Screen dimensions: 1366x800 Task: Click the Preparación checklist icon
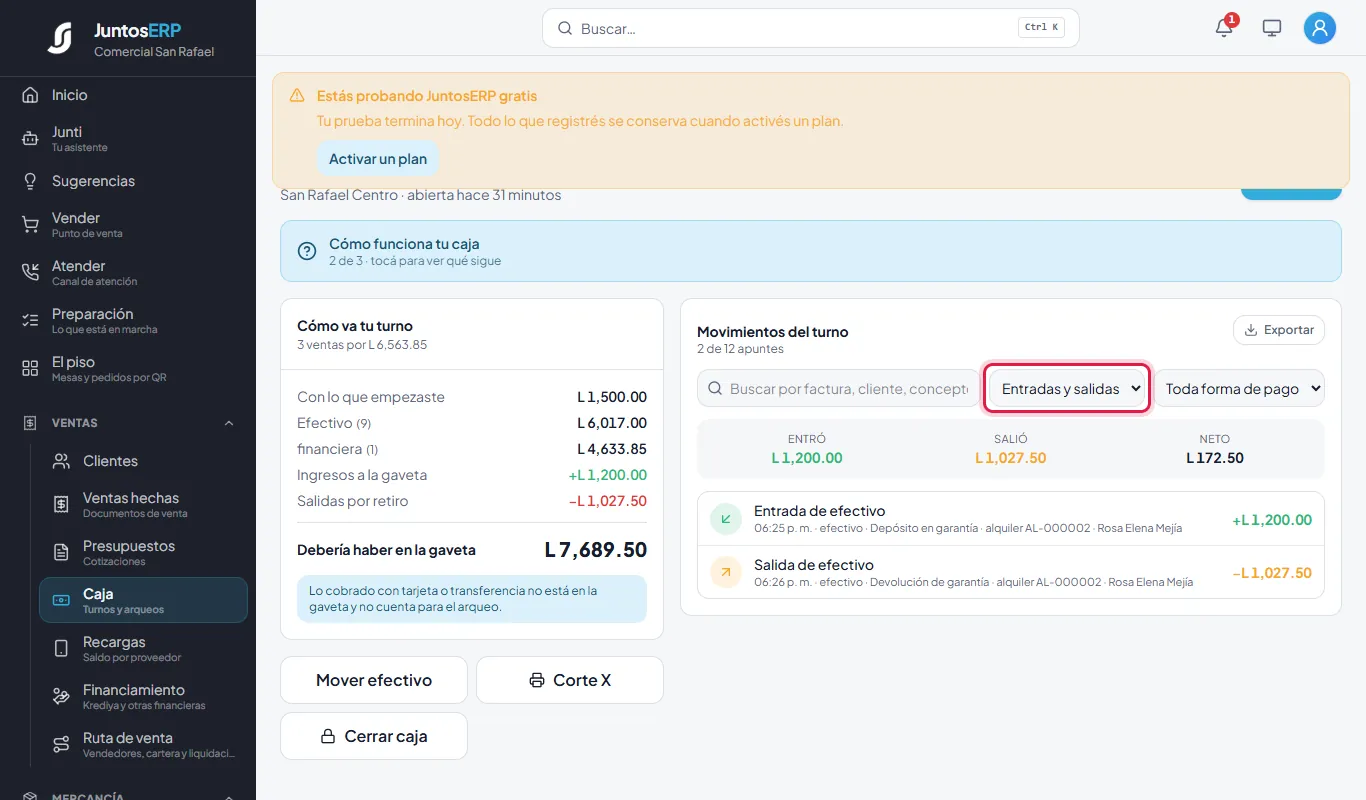click(x=30, y=321)
